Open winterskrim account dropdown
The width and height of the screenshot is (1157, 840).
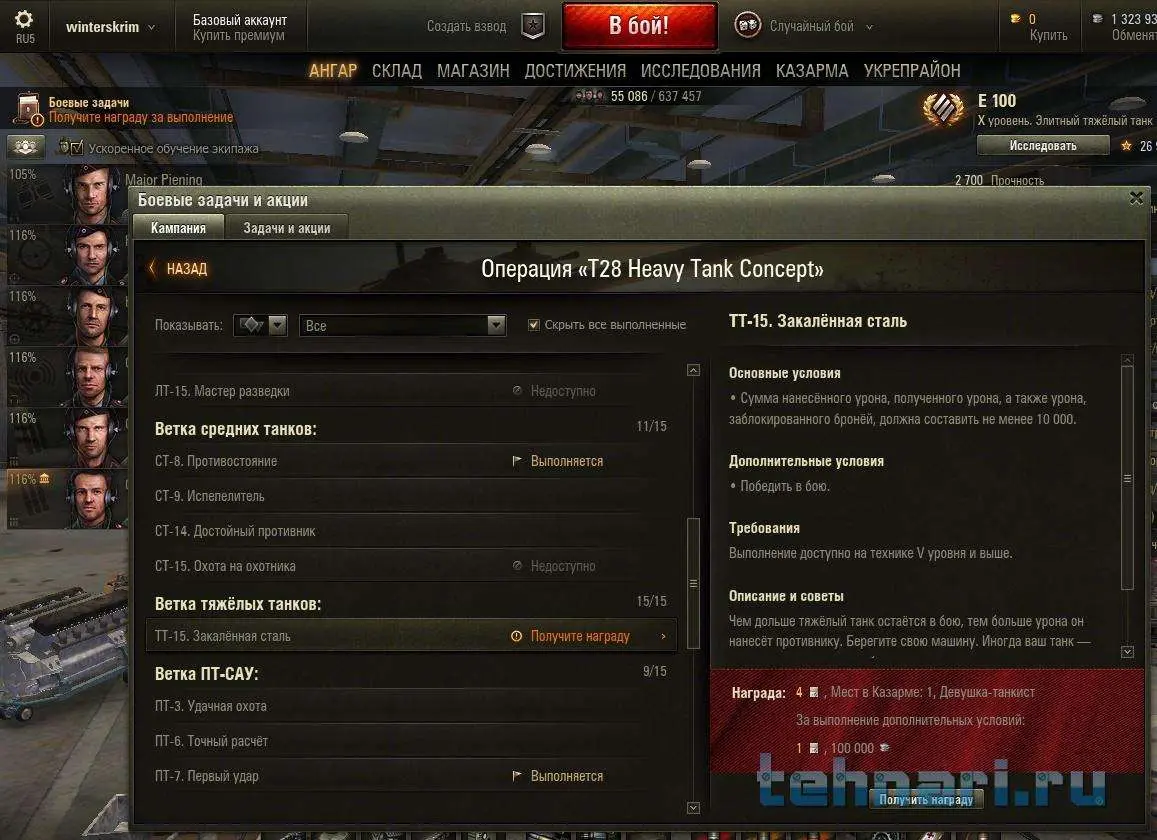[111, 27]
